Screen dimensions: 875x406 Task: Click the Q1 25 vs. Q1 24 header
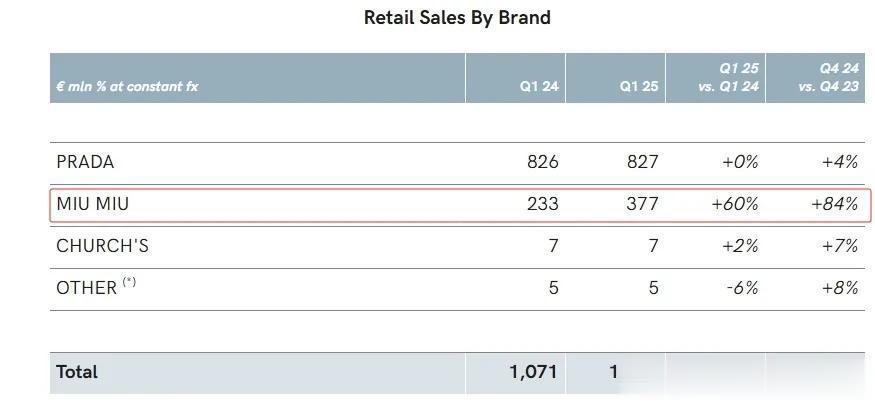point(728,78)
